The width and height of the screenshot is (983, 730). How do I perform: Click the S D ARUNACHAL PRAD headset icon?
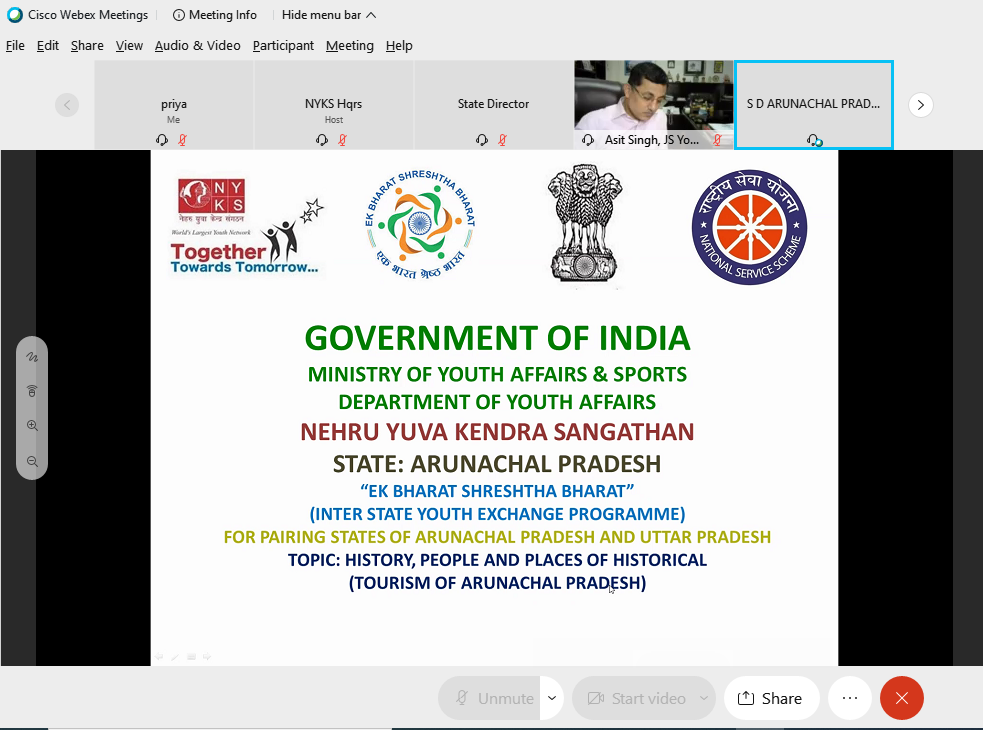pos(814,140)
